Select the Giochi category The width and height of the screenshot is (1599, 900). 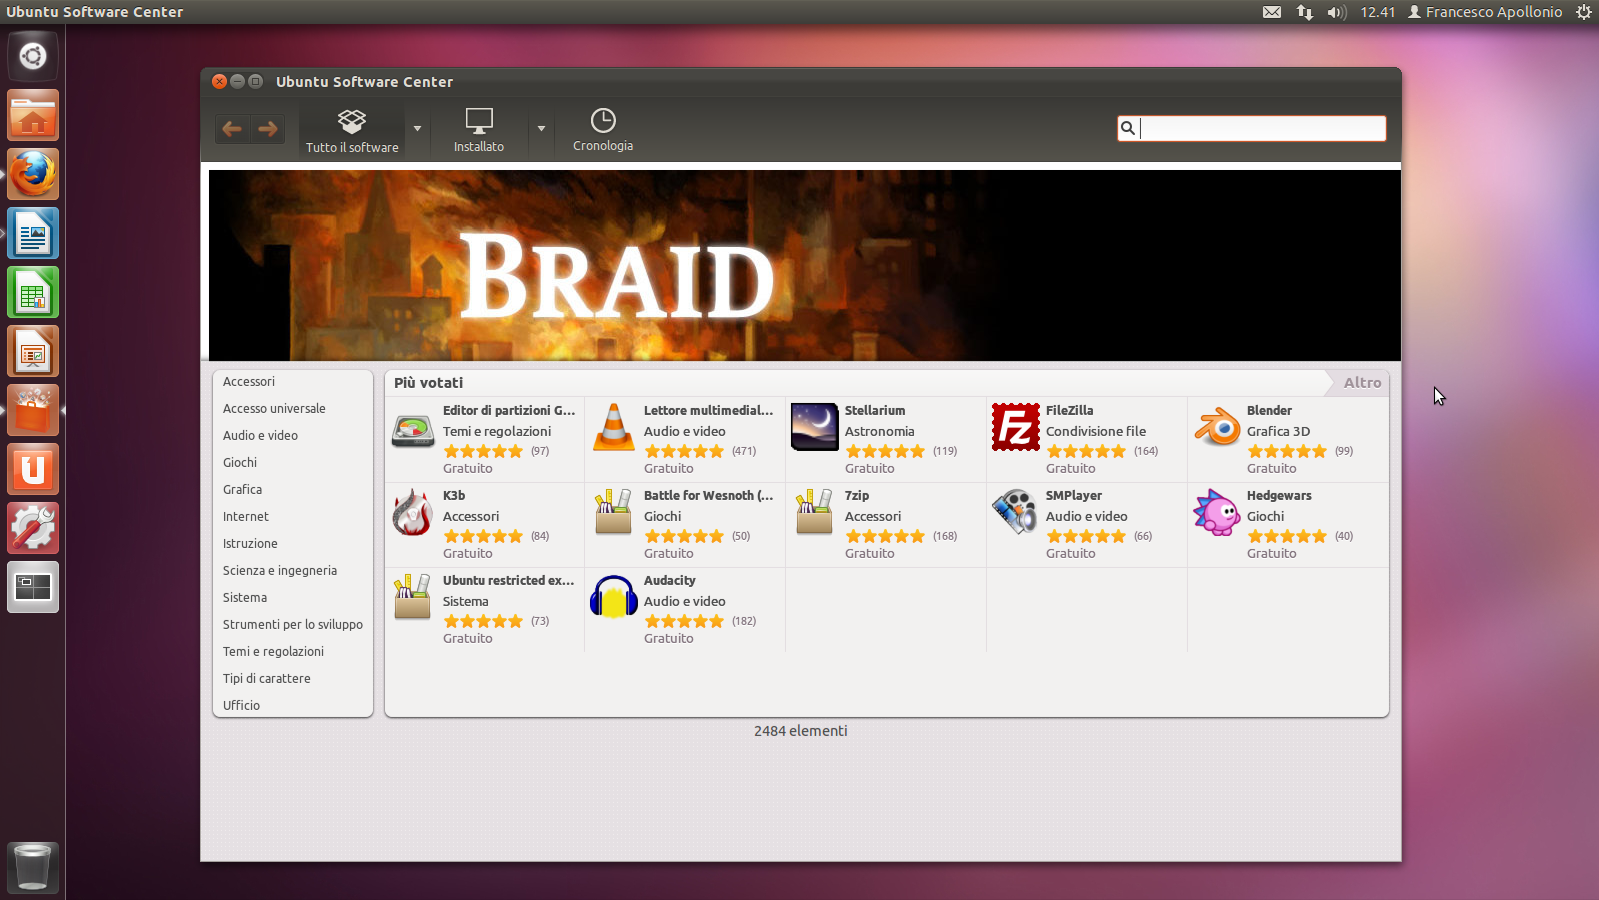[x=240, y=463]
